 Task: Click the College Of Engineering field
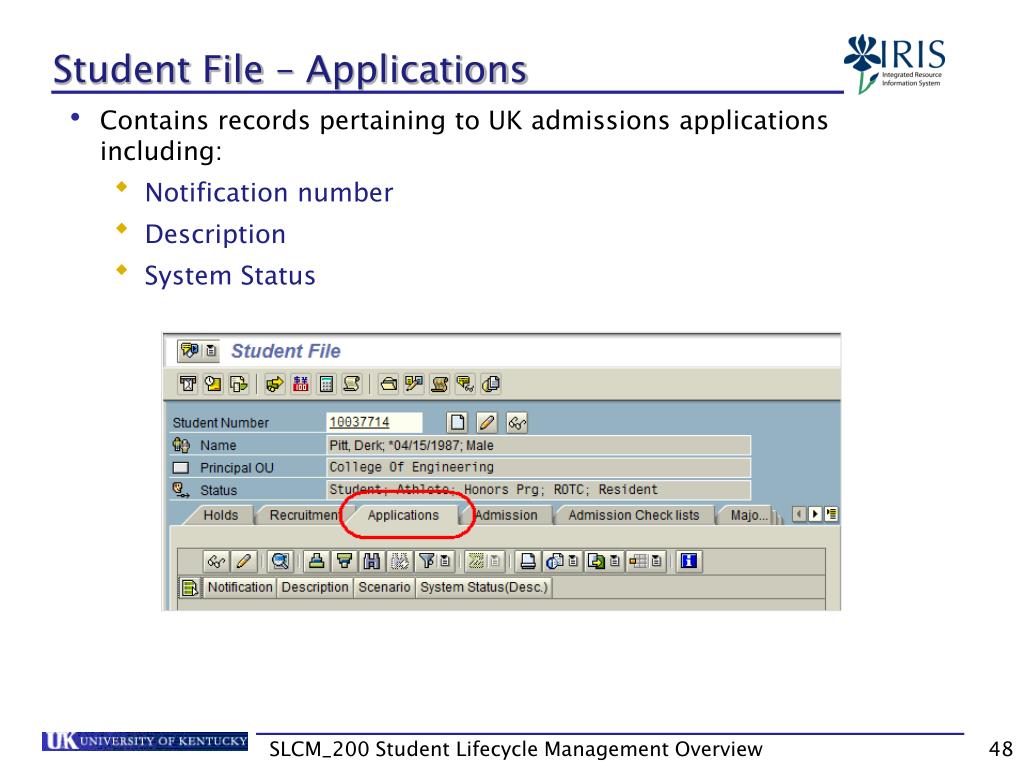pos(538,468)
